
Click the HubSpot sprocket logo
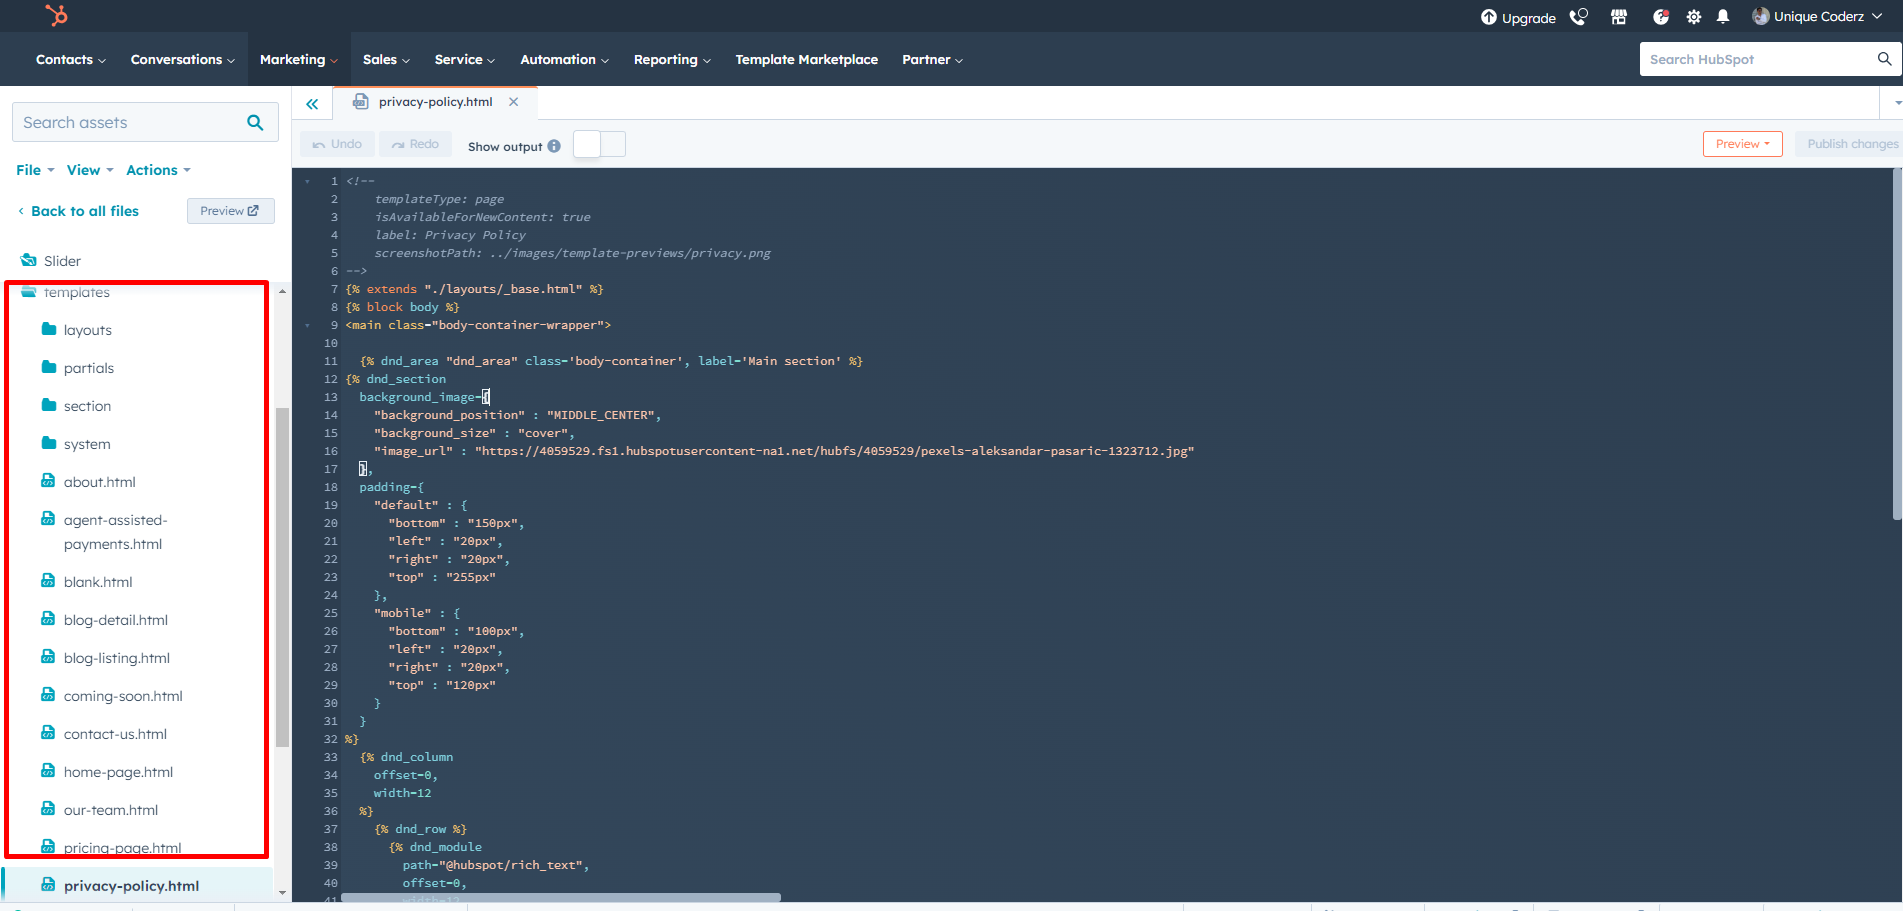point(57,15)
